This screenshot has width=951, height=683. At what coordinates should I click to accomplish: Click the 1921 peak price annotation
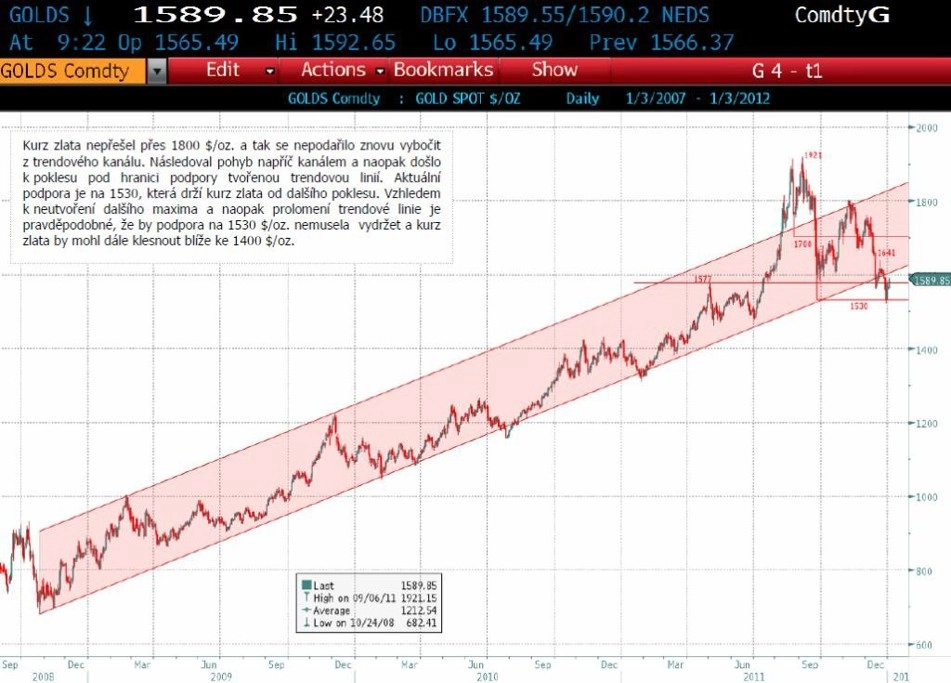[812, 155]
